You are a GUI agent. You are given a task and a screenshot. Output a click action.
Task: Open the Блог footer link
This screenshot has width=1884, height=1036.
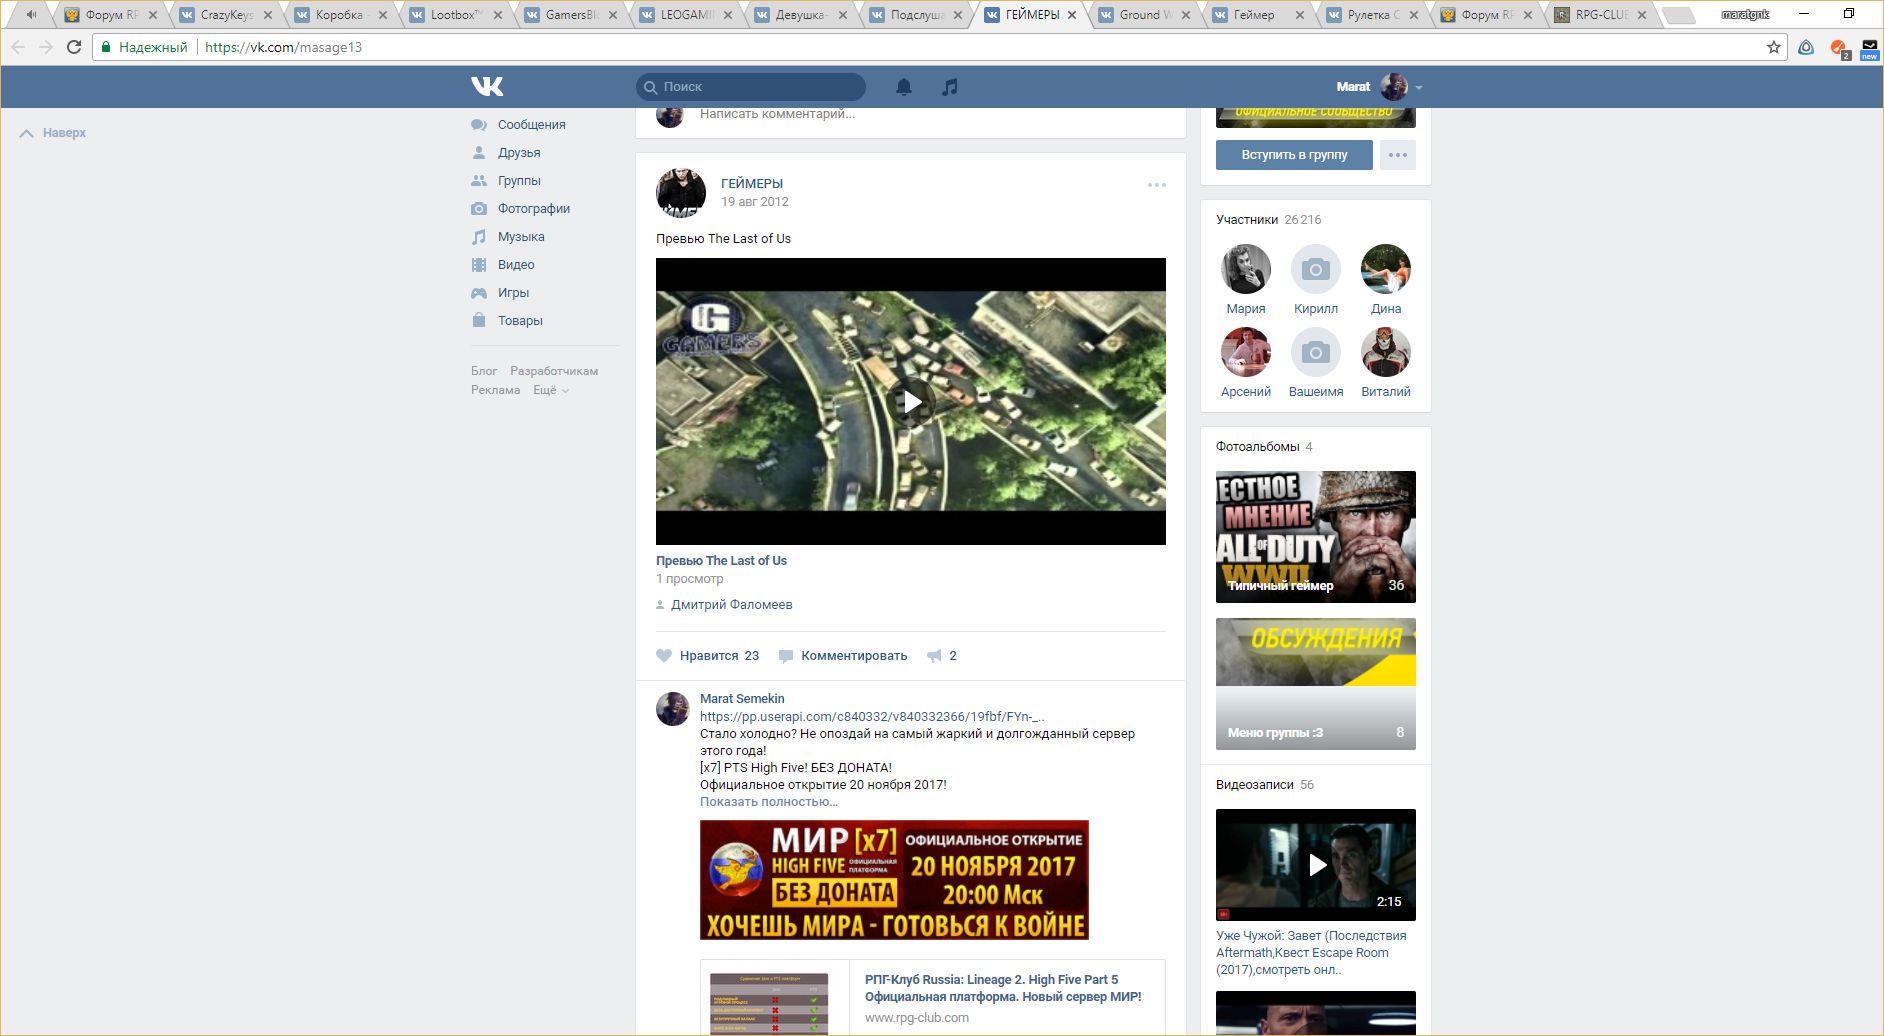(x=484, y=371)
